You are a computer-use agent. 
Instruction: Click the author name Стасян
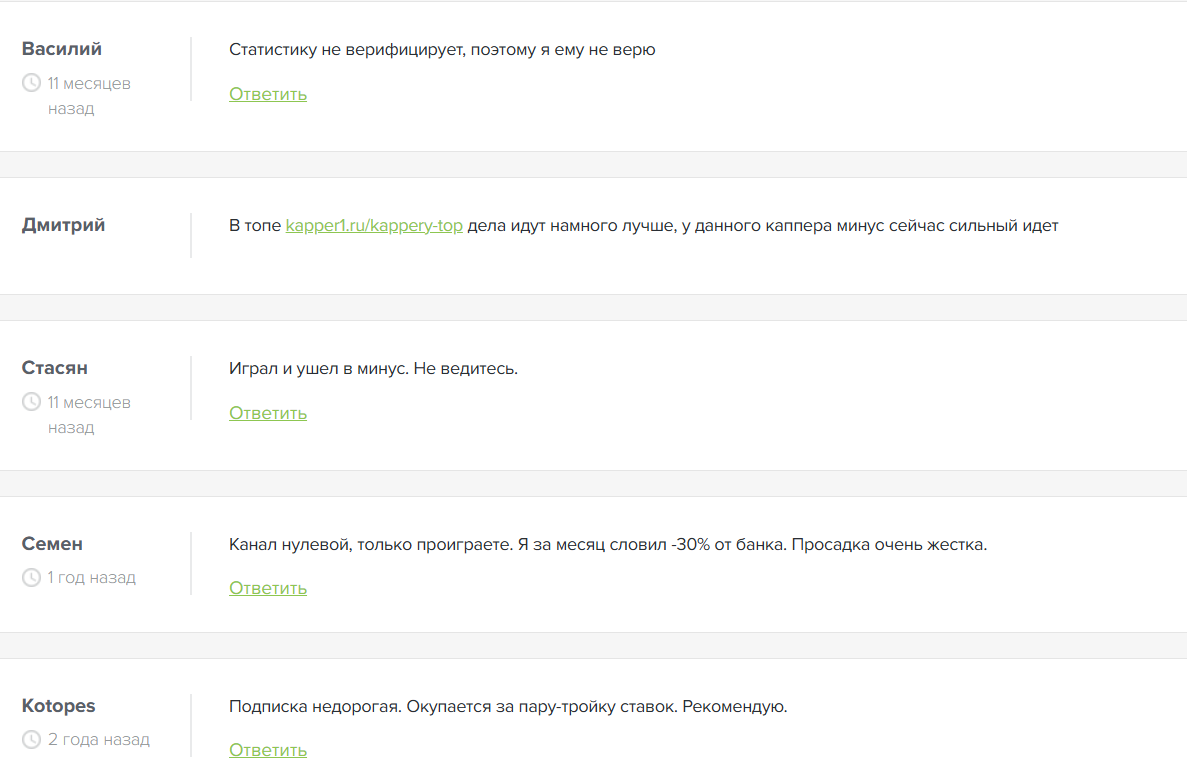(x=55, y=368)
